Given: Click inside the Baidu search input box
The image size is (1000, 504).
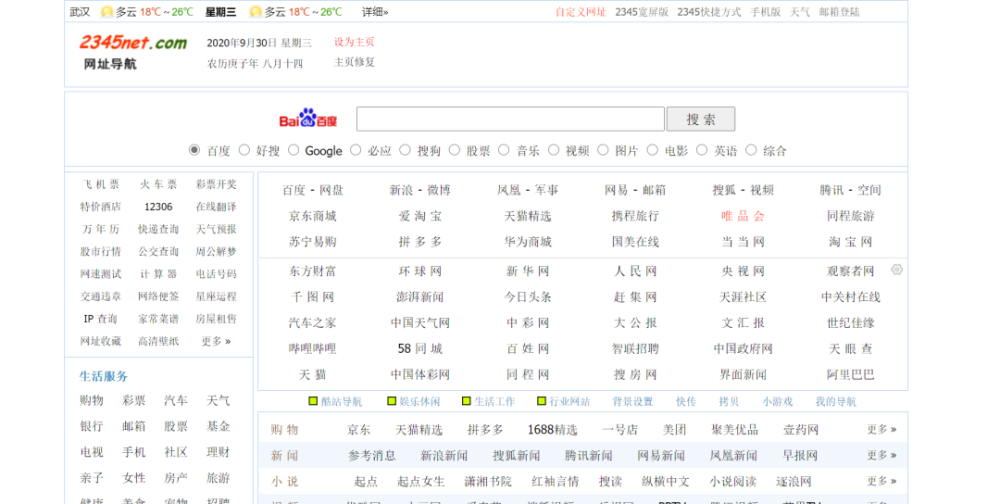Looking at the screenshot, I should pos(510,119).
